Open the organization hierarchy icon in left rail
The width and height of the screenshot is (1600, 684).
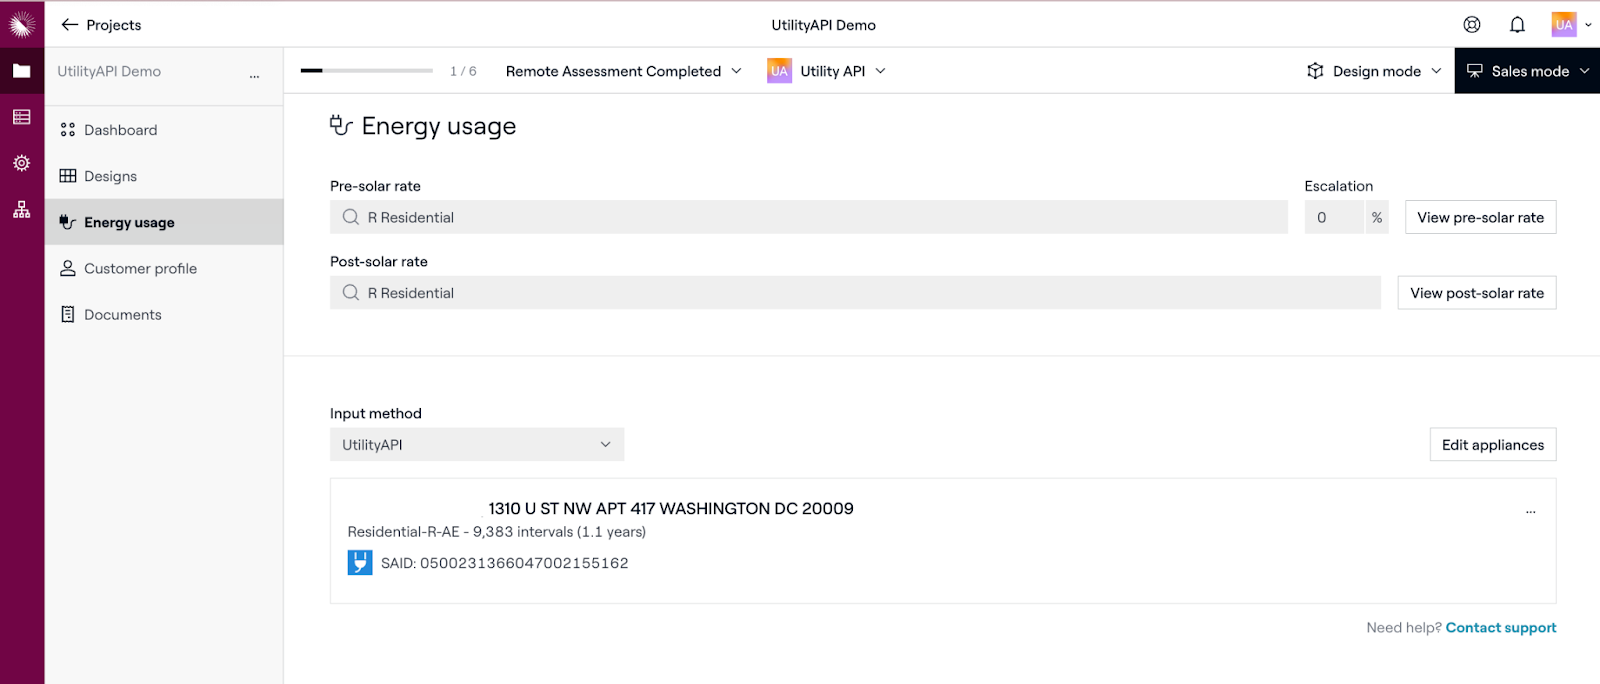(22, 210)
